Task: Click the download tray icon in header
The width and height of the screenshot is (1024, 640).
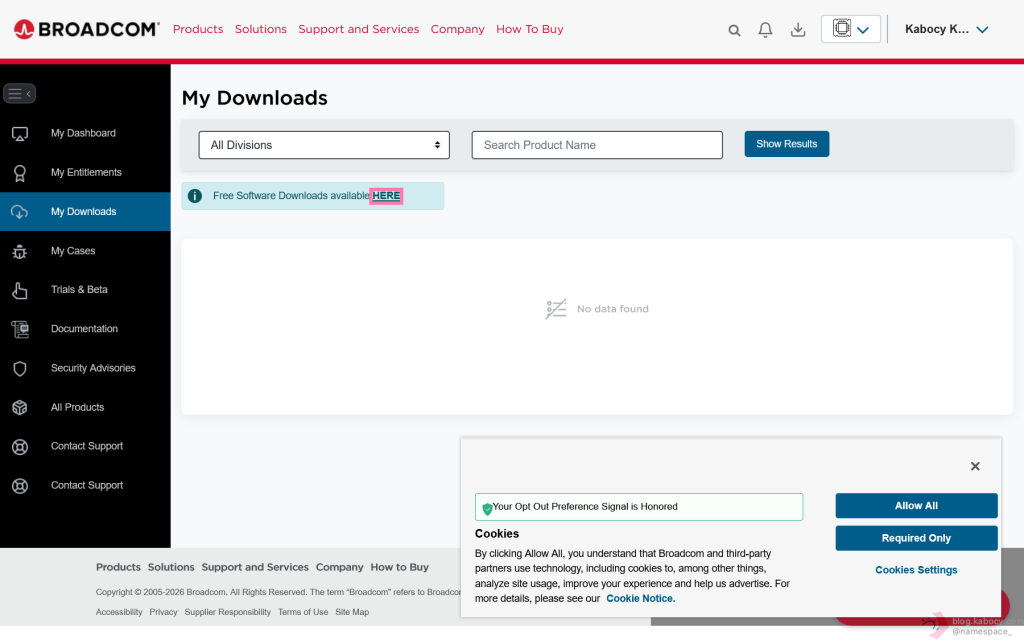Action: (798, 30)
